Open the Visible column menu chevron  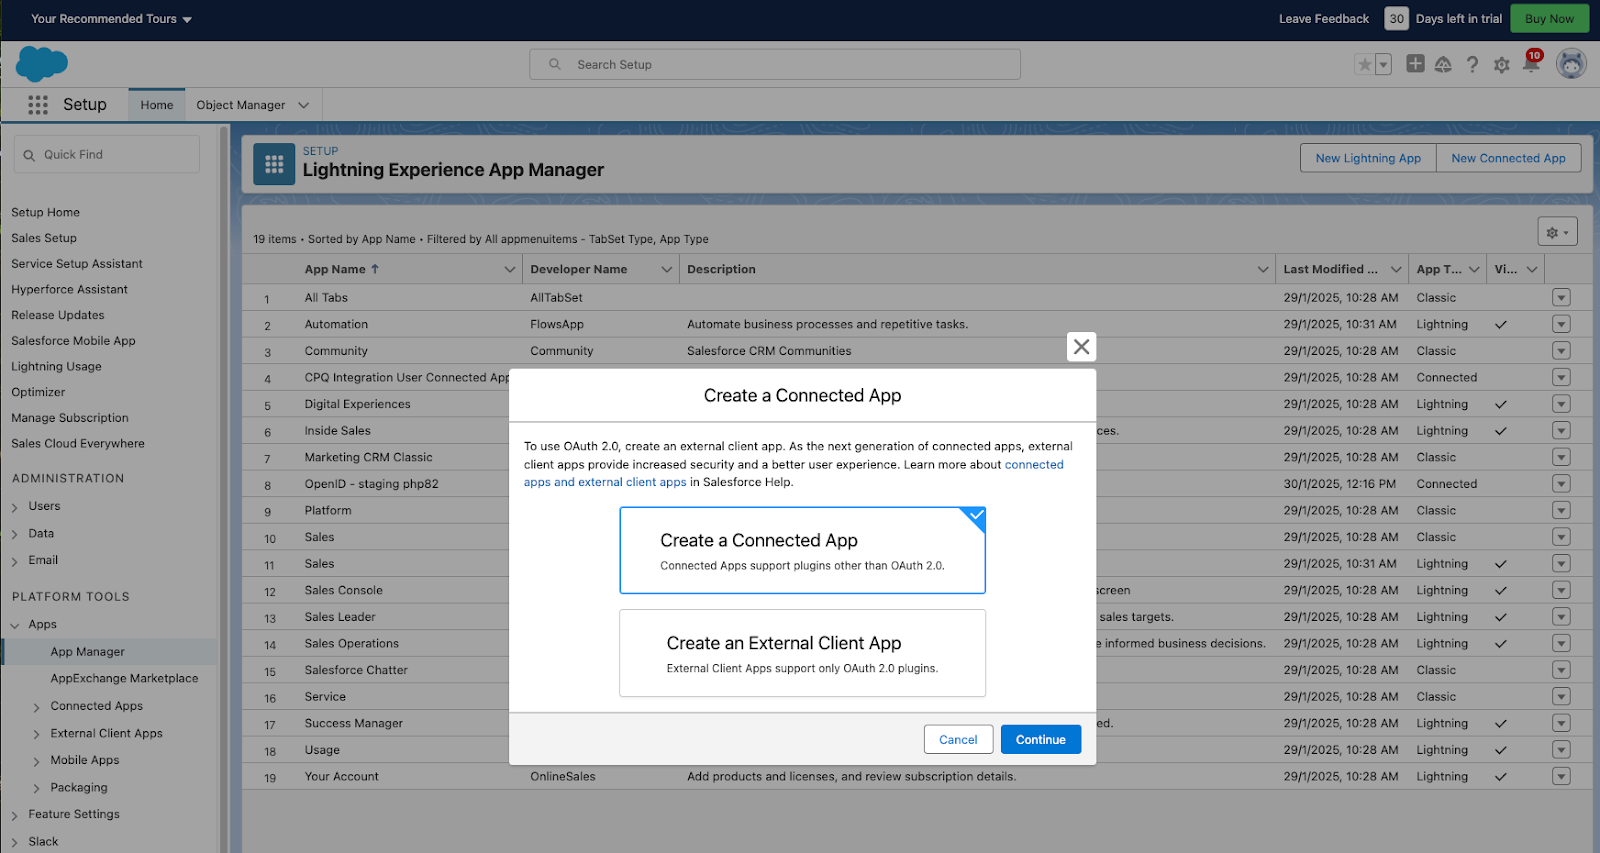[x=1532, y=269]
